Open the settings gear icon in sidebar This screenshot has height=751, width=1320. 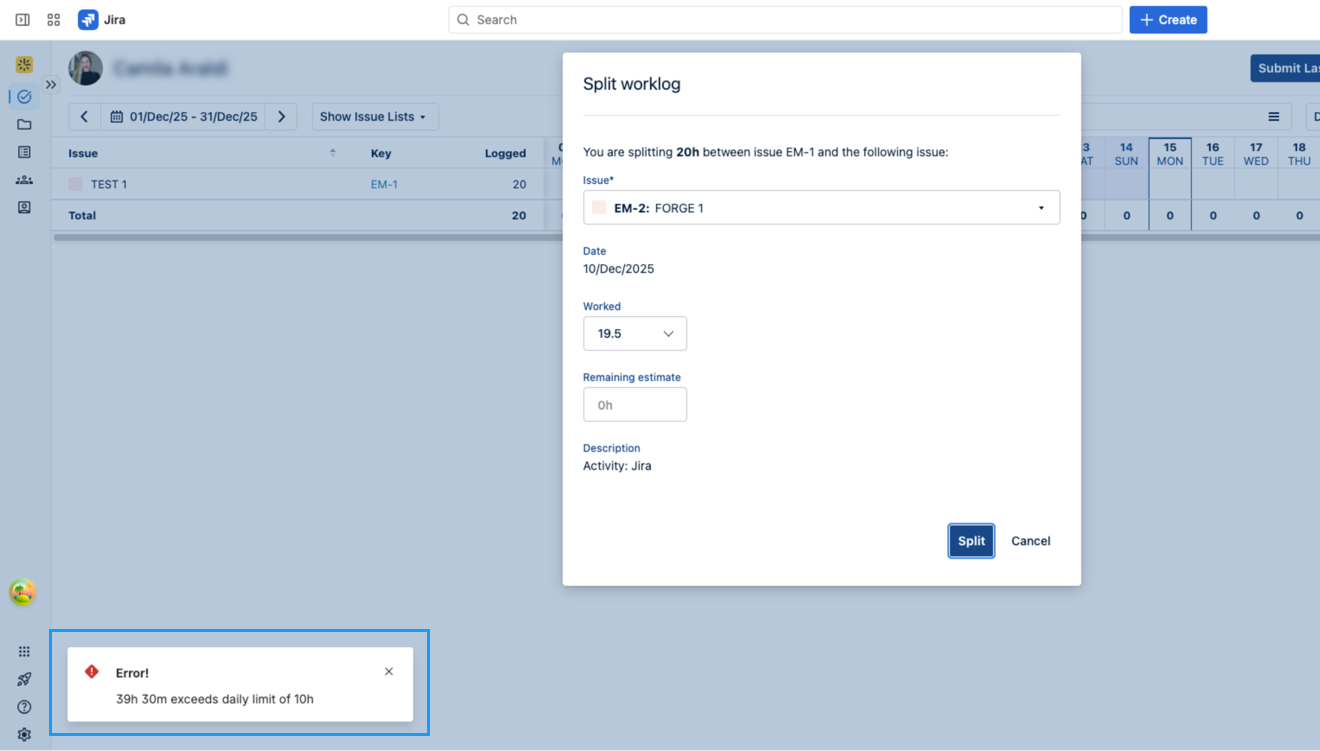[x=24, y=734]
